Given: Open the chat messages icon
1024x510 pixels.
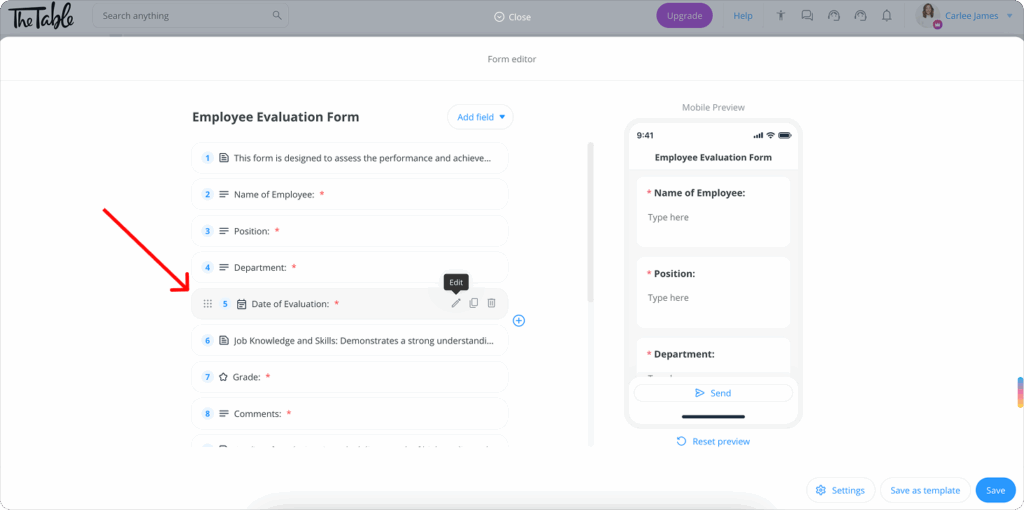Looking at the screenshot, I should click(x=807, y=16).
